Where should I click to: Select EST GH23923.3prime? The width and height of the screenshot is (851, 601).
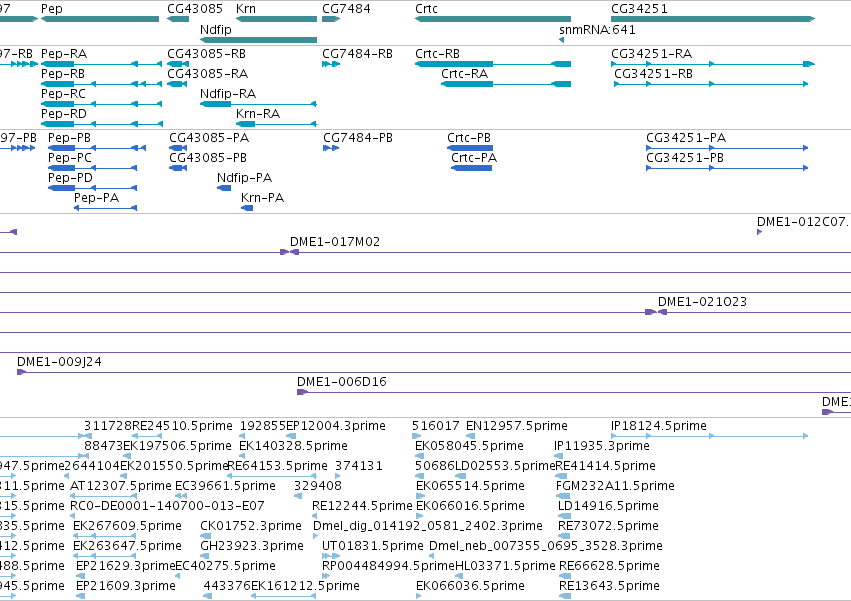(x=205, y=556)
